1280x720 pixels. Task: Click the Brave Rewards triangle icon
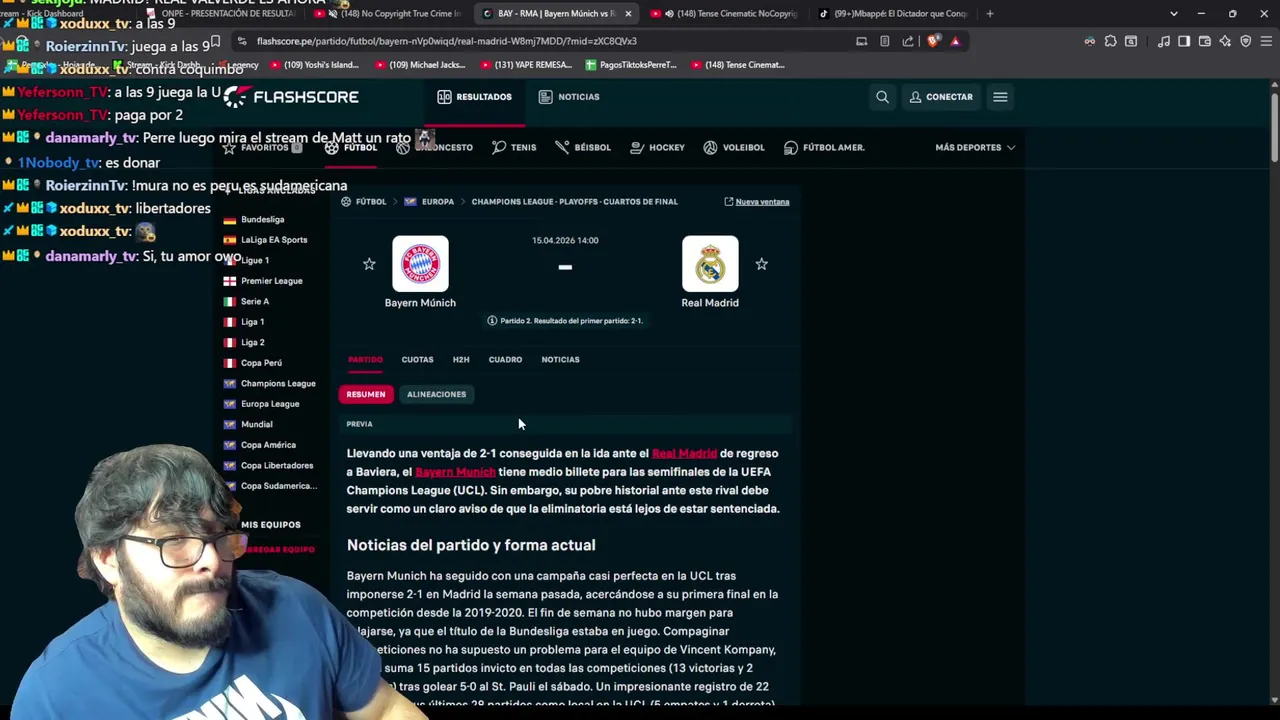pyautogui.click(x=955, y=41)
